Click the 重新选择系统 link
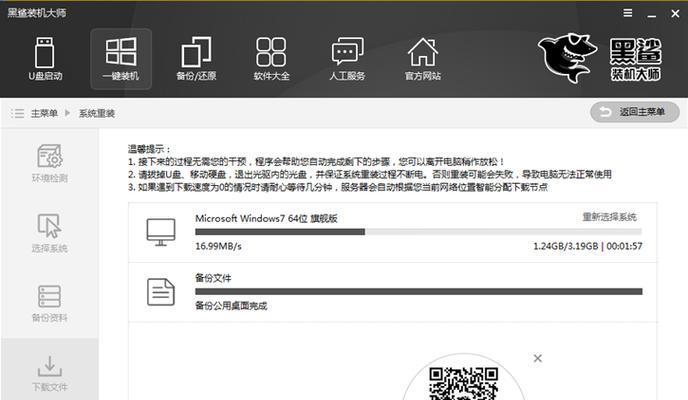This screenshot has height=400, width=688. [x=609, y=217]
